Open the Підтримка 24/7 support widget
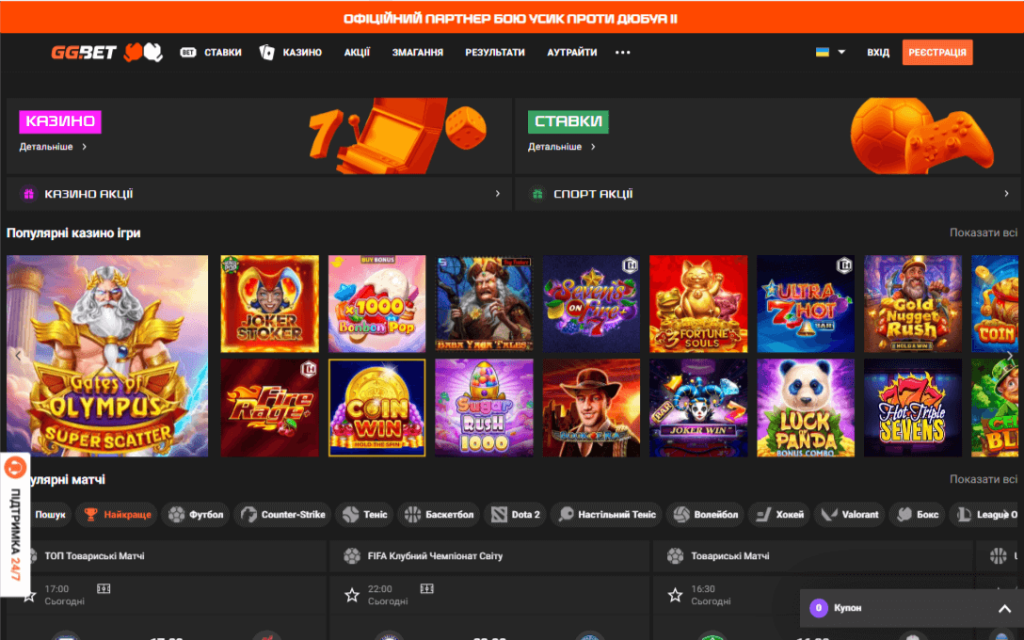Image resolution: width=1024 pixels, height=640 pixels. [x=15, y=524]
